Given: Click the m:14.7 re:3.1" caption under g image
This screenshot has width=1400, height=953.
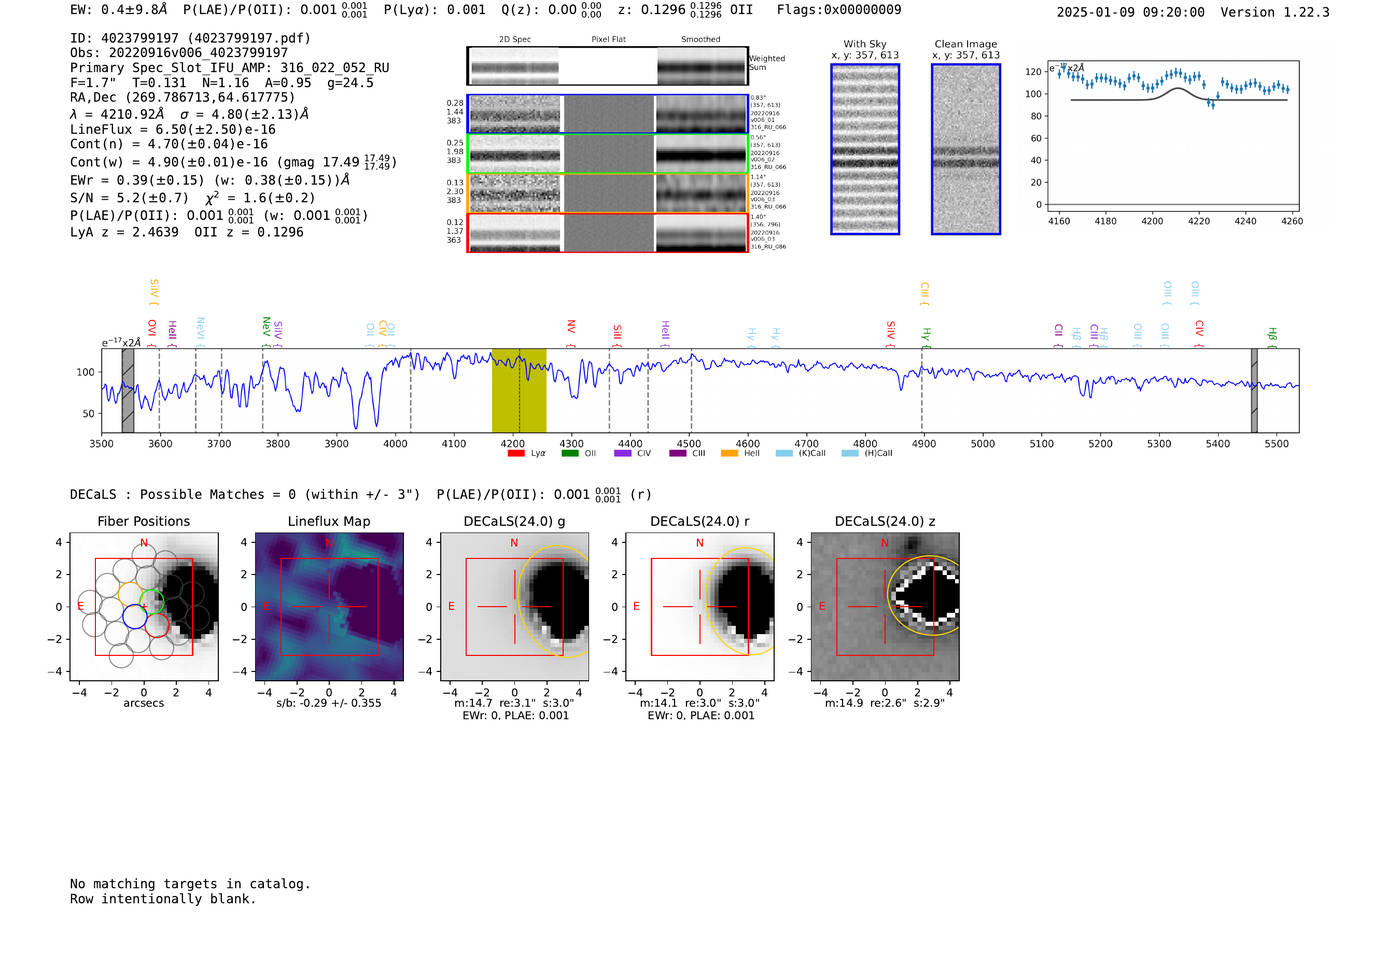Looking at the screenshot, I should (x=514, y=703).
